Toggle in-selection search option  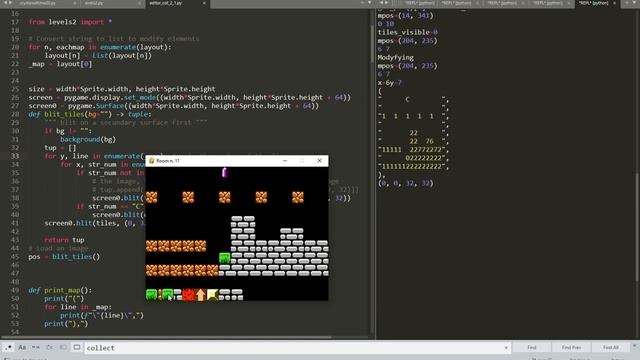click(63, 347)
